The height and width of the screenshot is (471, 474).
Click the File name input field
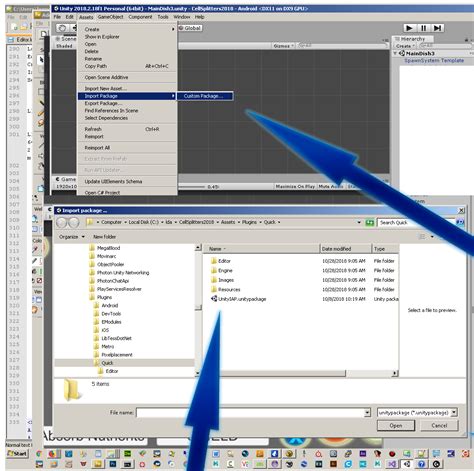[x=253, y=413]
